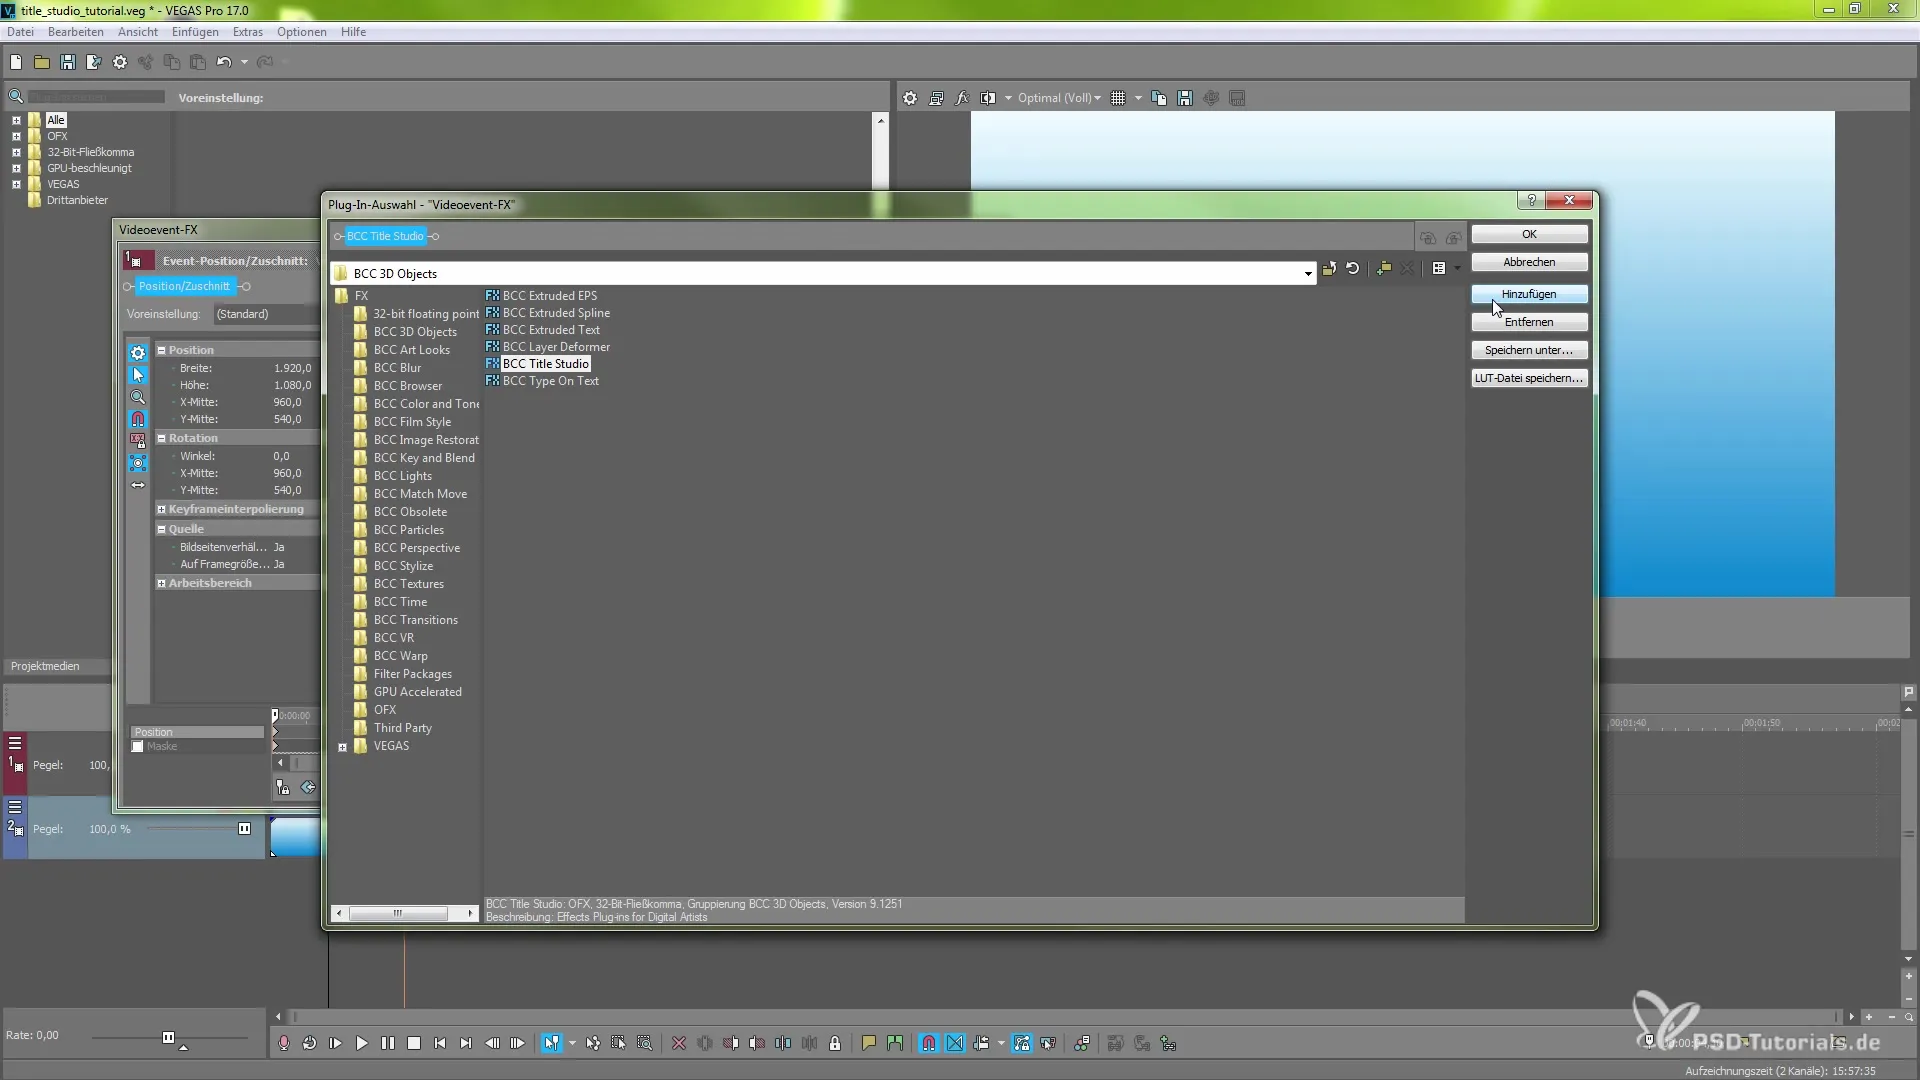Image resolution: width=1920 pixels, height=1080 pixels.
Task: Click the lock event icon
Action: point(835,1043)
